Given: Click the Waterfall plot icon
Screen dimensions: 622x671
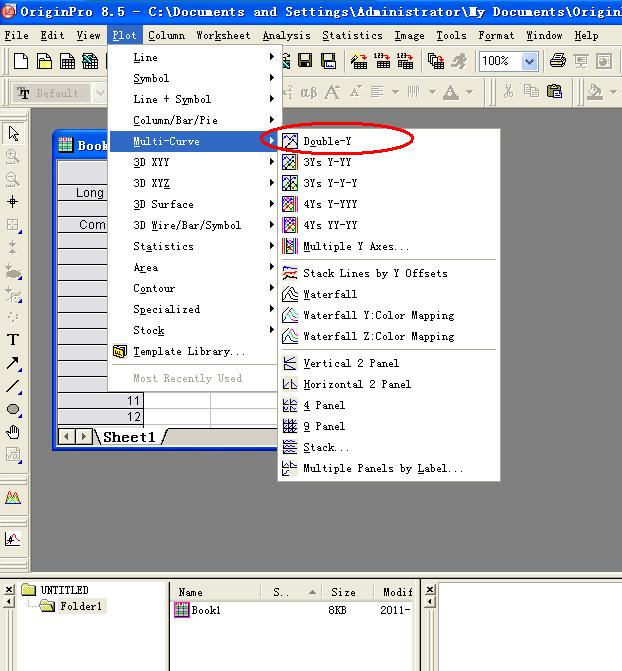Looking at the screenshot, I should 290,294.
